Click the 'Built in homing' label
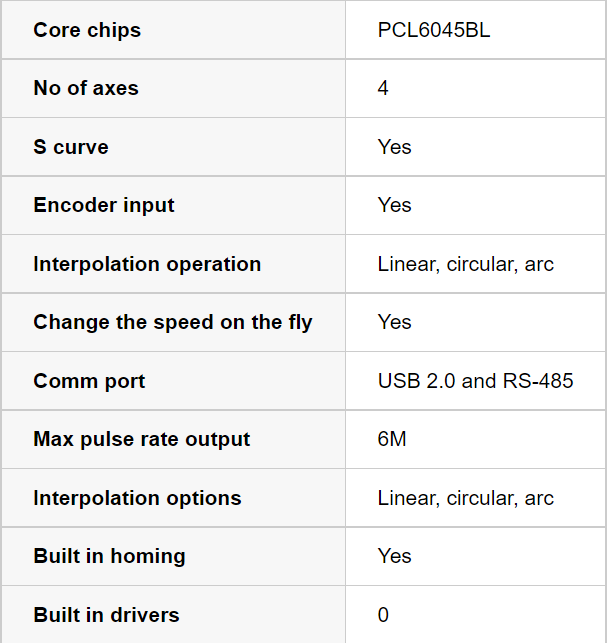The width and height of the screenshot is (608, 643). [x=109, y=556]
